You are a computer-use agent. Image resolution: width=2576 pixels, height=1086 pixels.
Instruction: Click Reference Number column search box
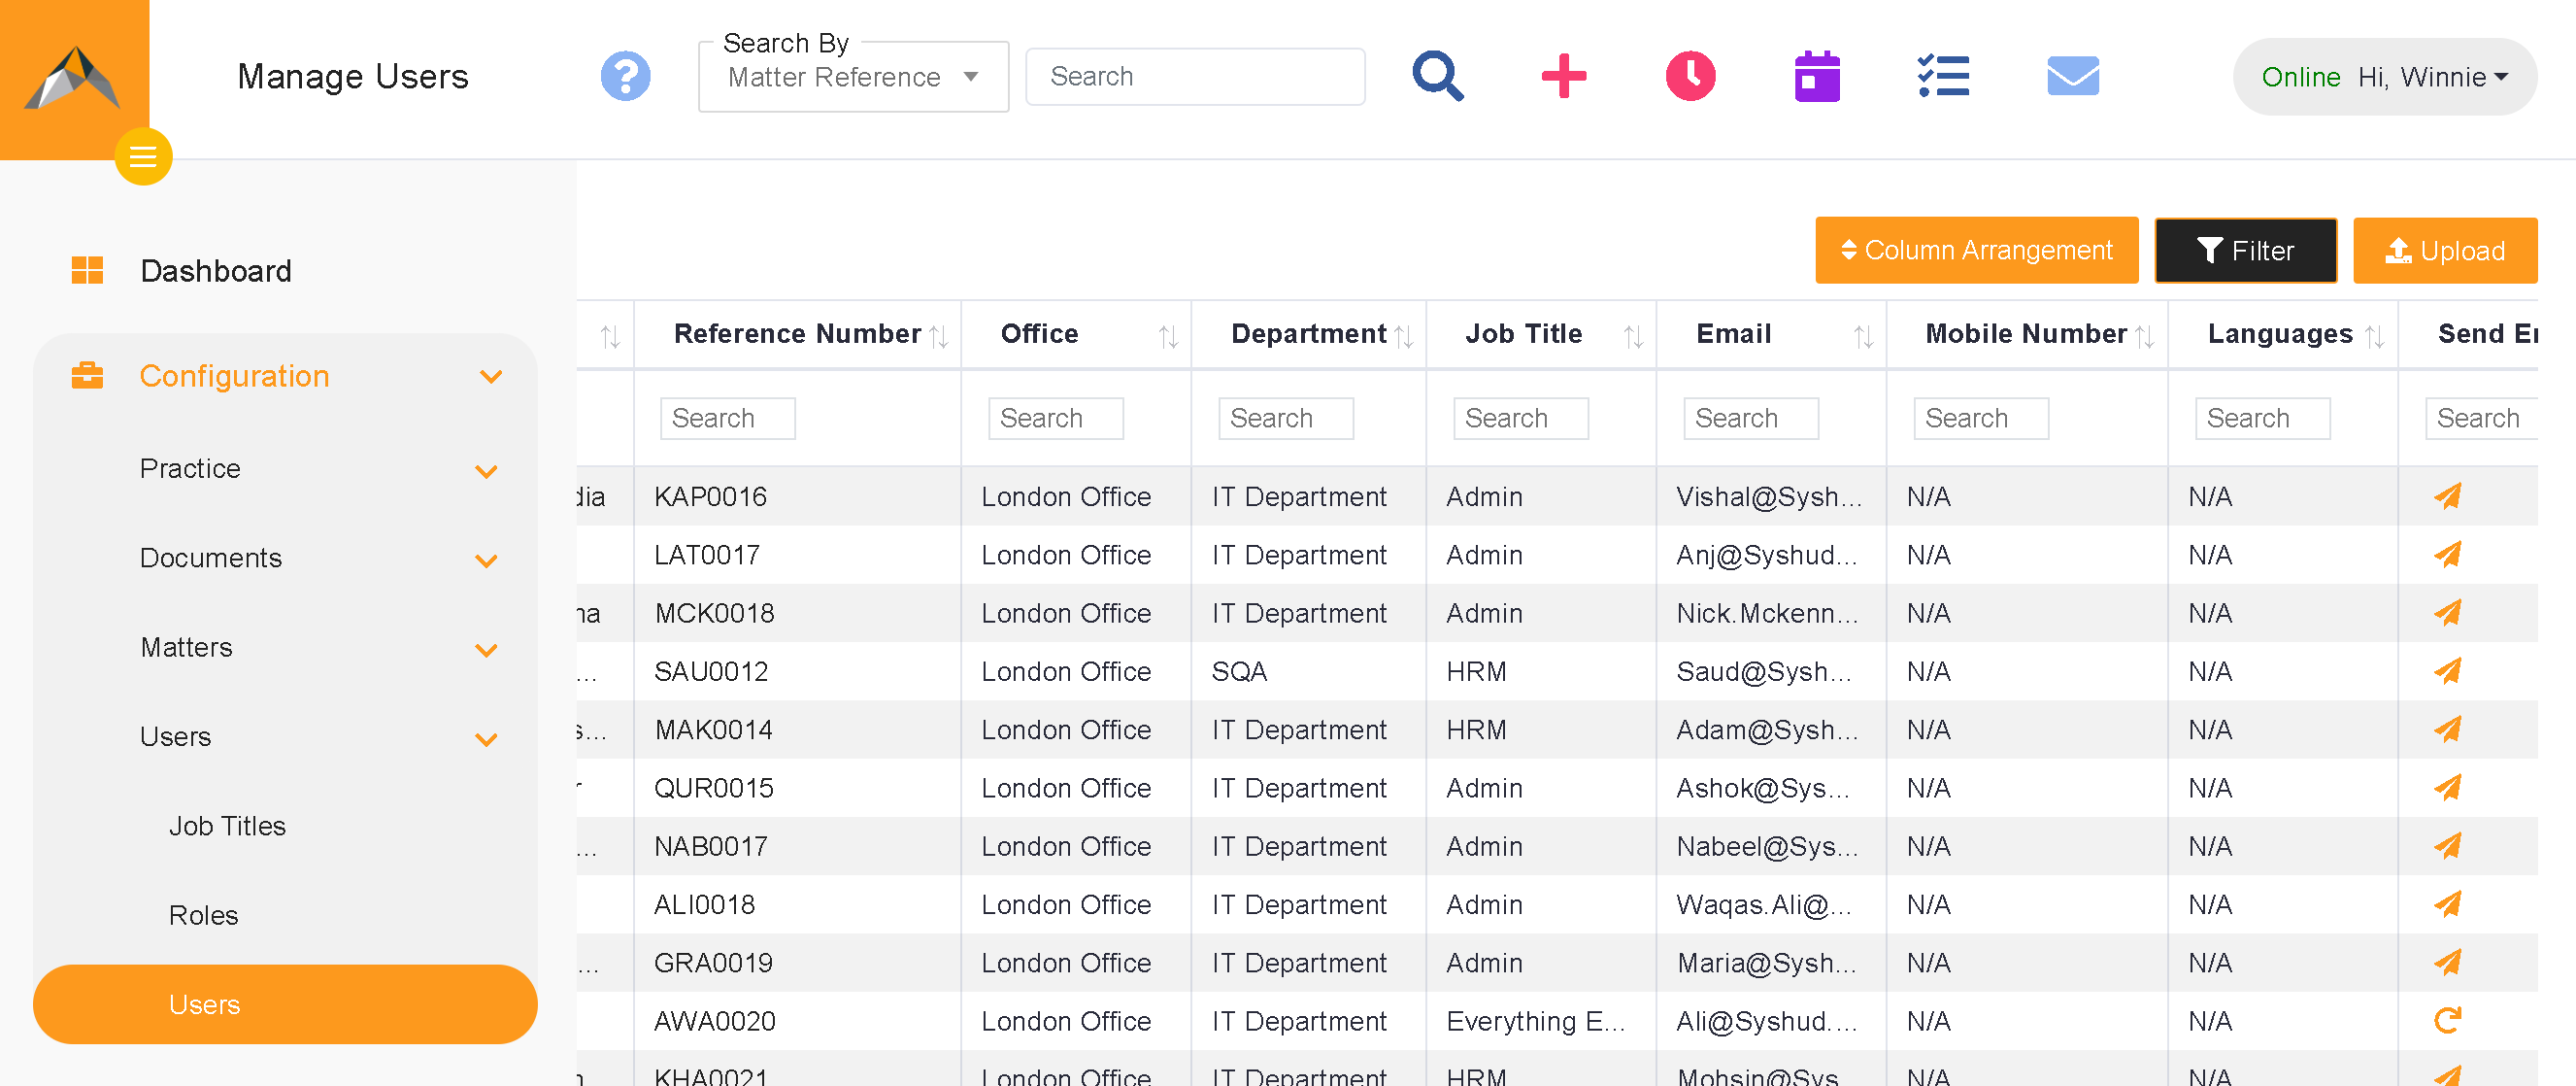(727, 418)
